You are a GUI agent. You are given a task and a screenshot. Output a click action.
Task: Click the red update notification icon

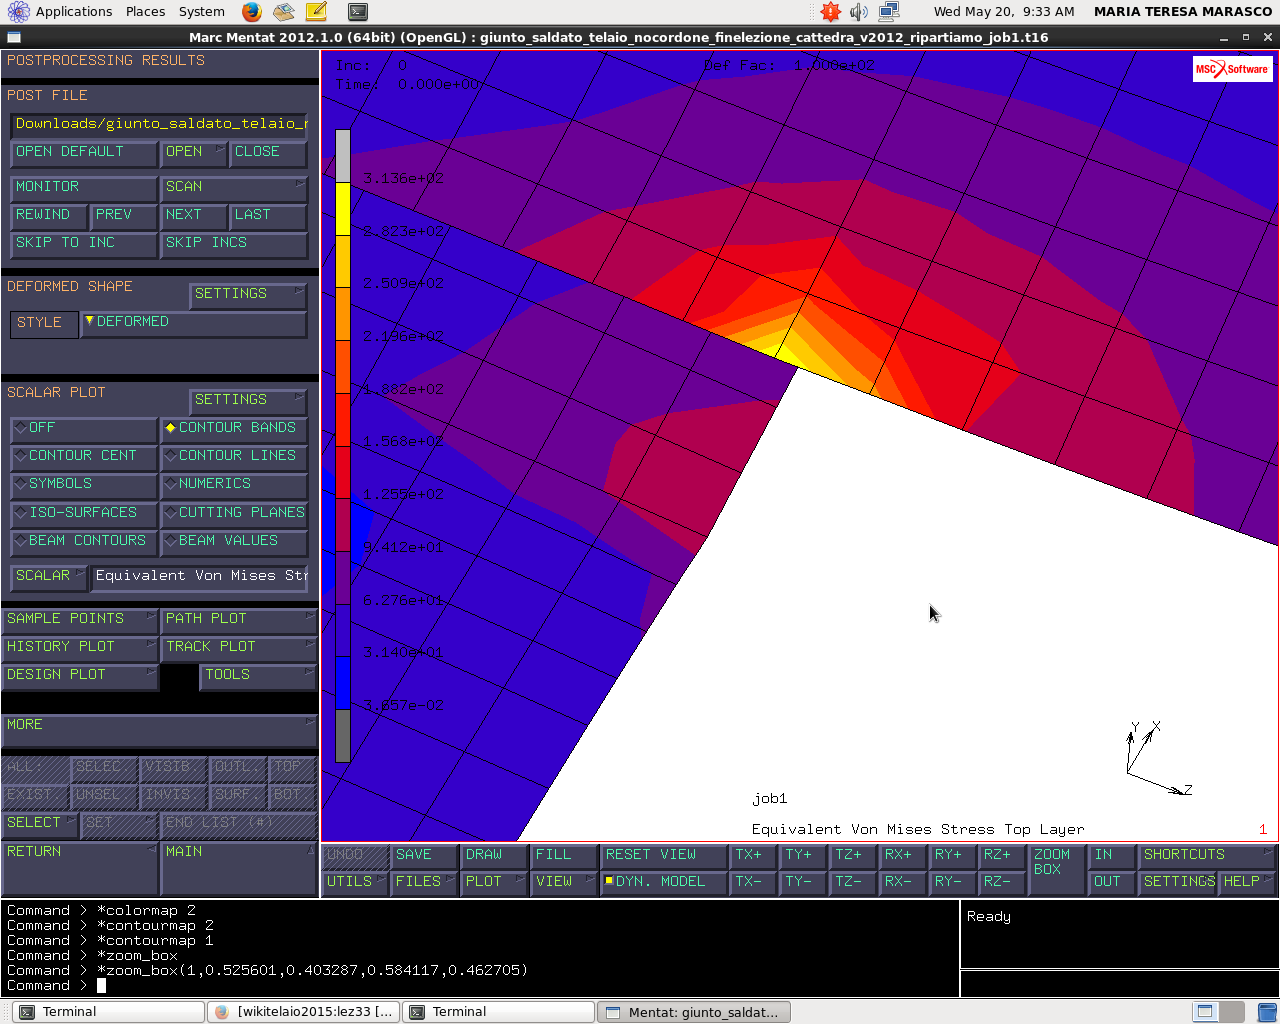coord(830,12)
